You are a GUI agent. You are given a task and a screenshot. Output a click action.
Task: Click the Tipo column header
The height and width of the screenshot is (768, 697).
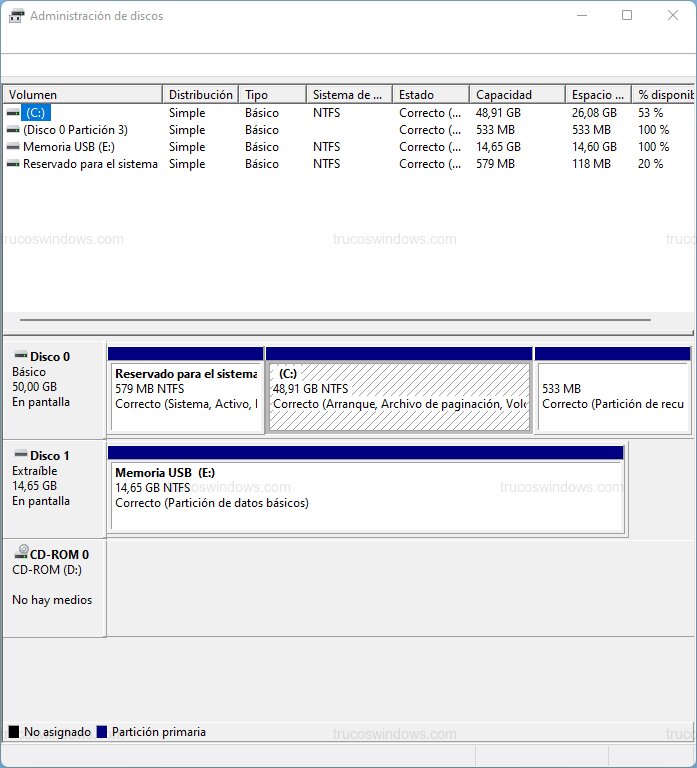272,95
